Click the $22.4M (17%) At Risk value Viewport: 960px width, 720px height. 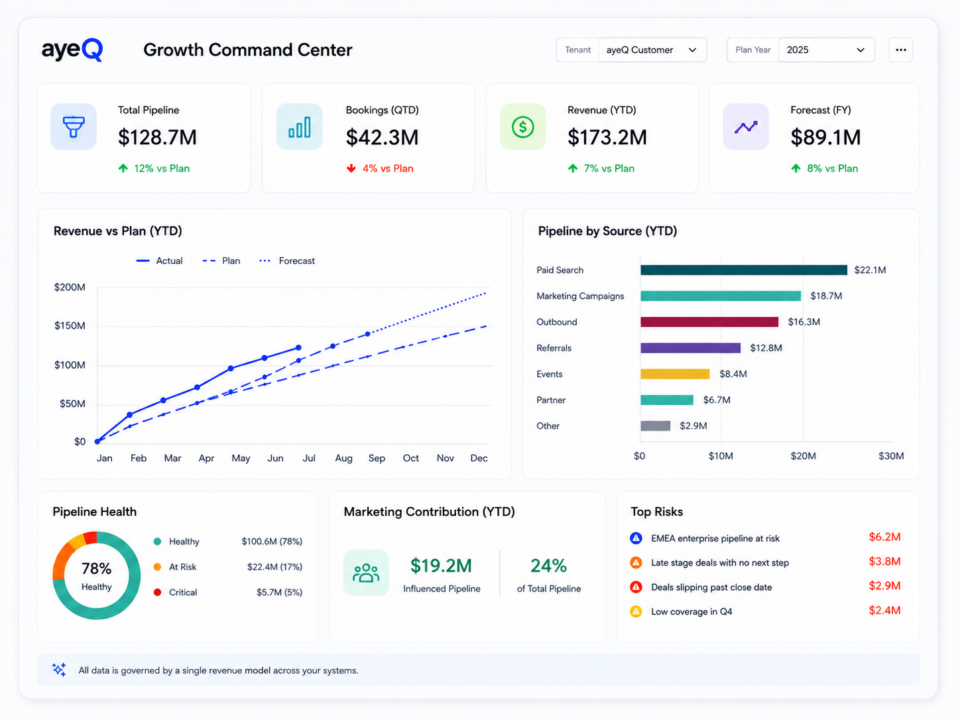coord(275,567)
